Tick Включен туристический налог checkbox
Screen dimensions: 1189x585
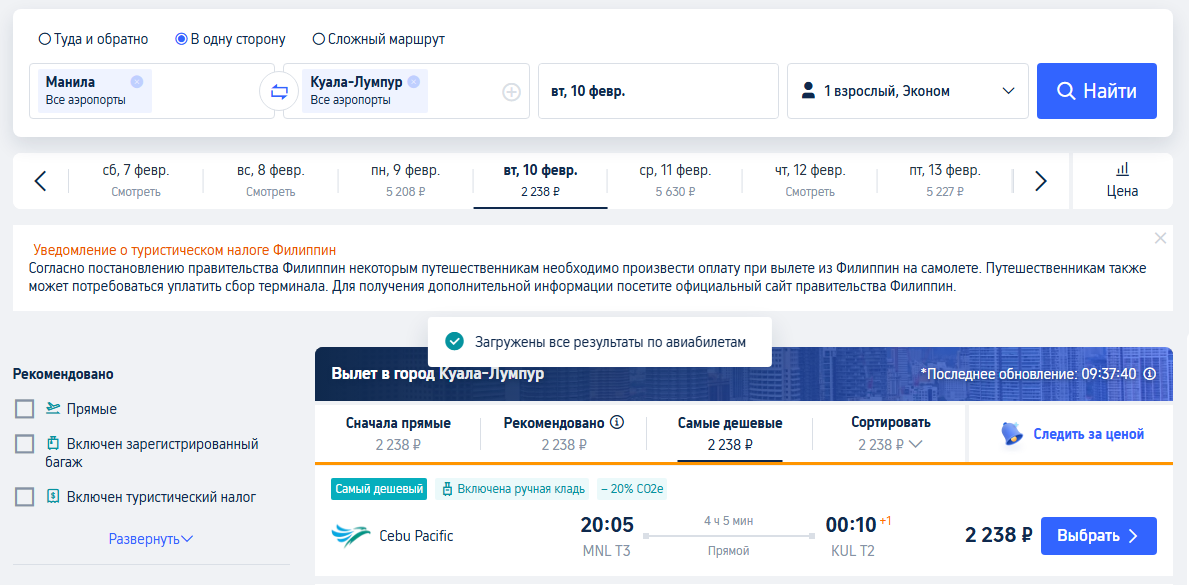tap(24, 497)
